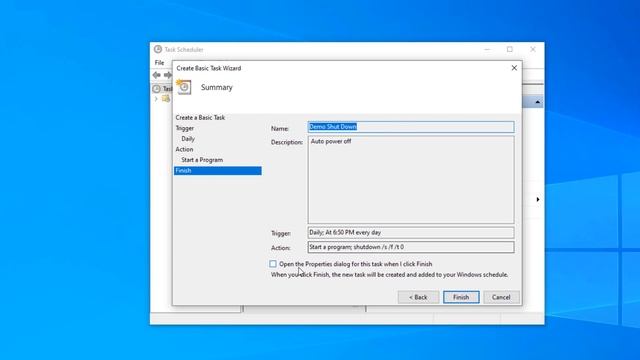The width and height of the screenshot is (640, 360).
Task: Cancel the Create Basic Task Wizard
Action: tap(501, 297)
